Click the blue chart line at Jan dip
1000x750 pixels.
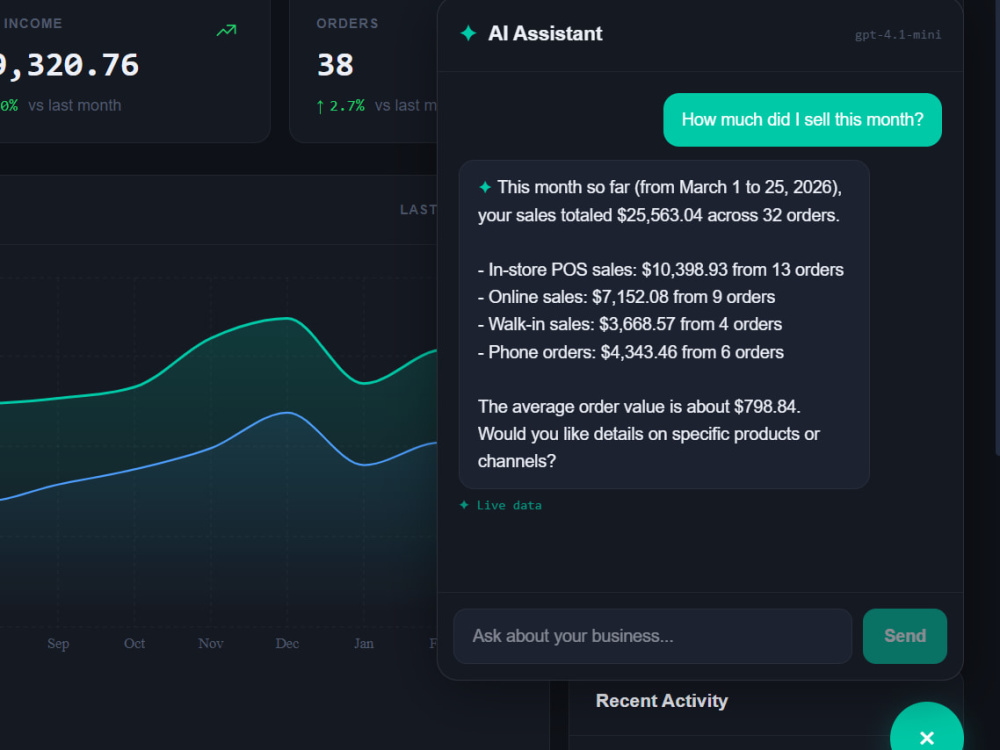pos(364,464)
